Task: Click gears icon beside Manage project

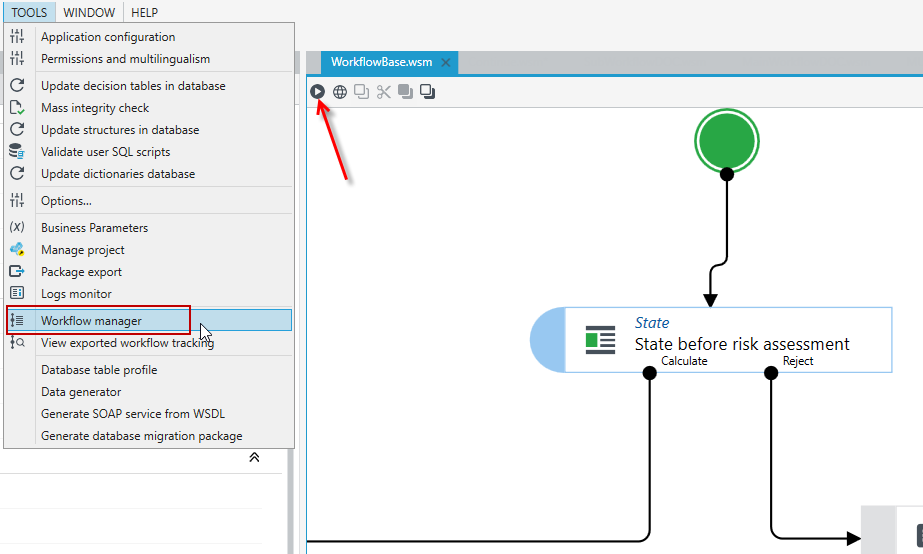Action: (x=17, y=249)
